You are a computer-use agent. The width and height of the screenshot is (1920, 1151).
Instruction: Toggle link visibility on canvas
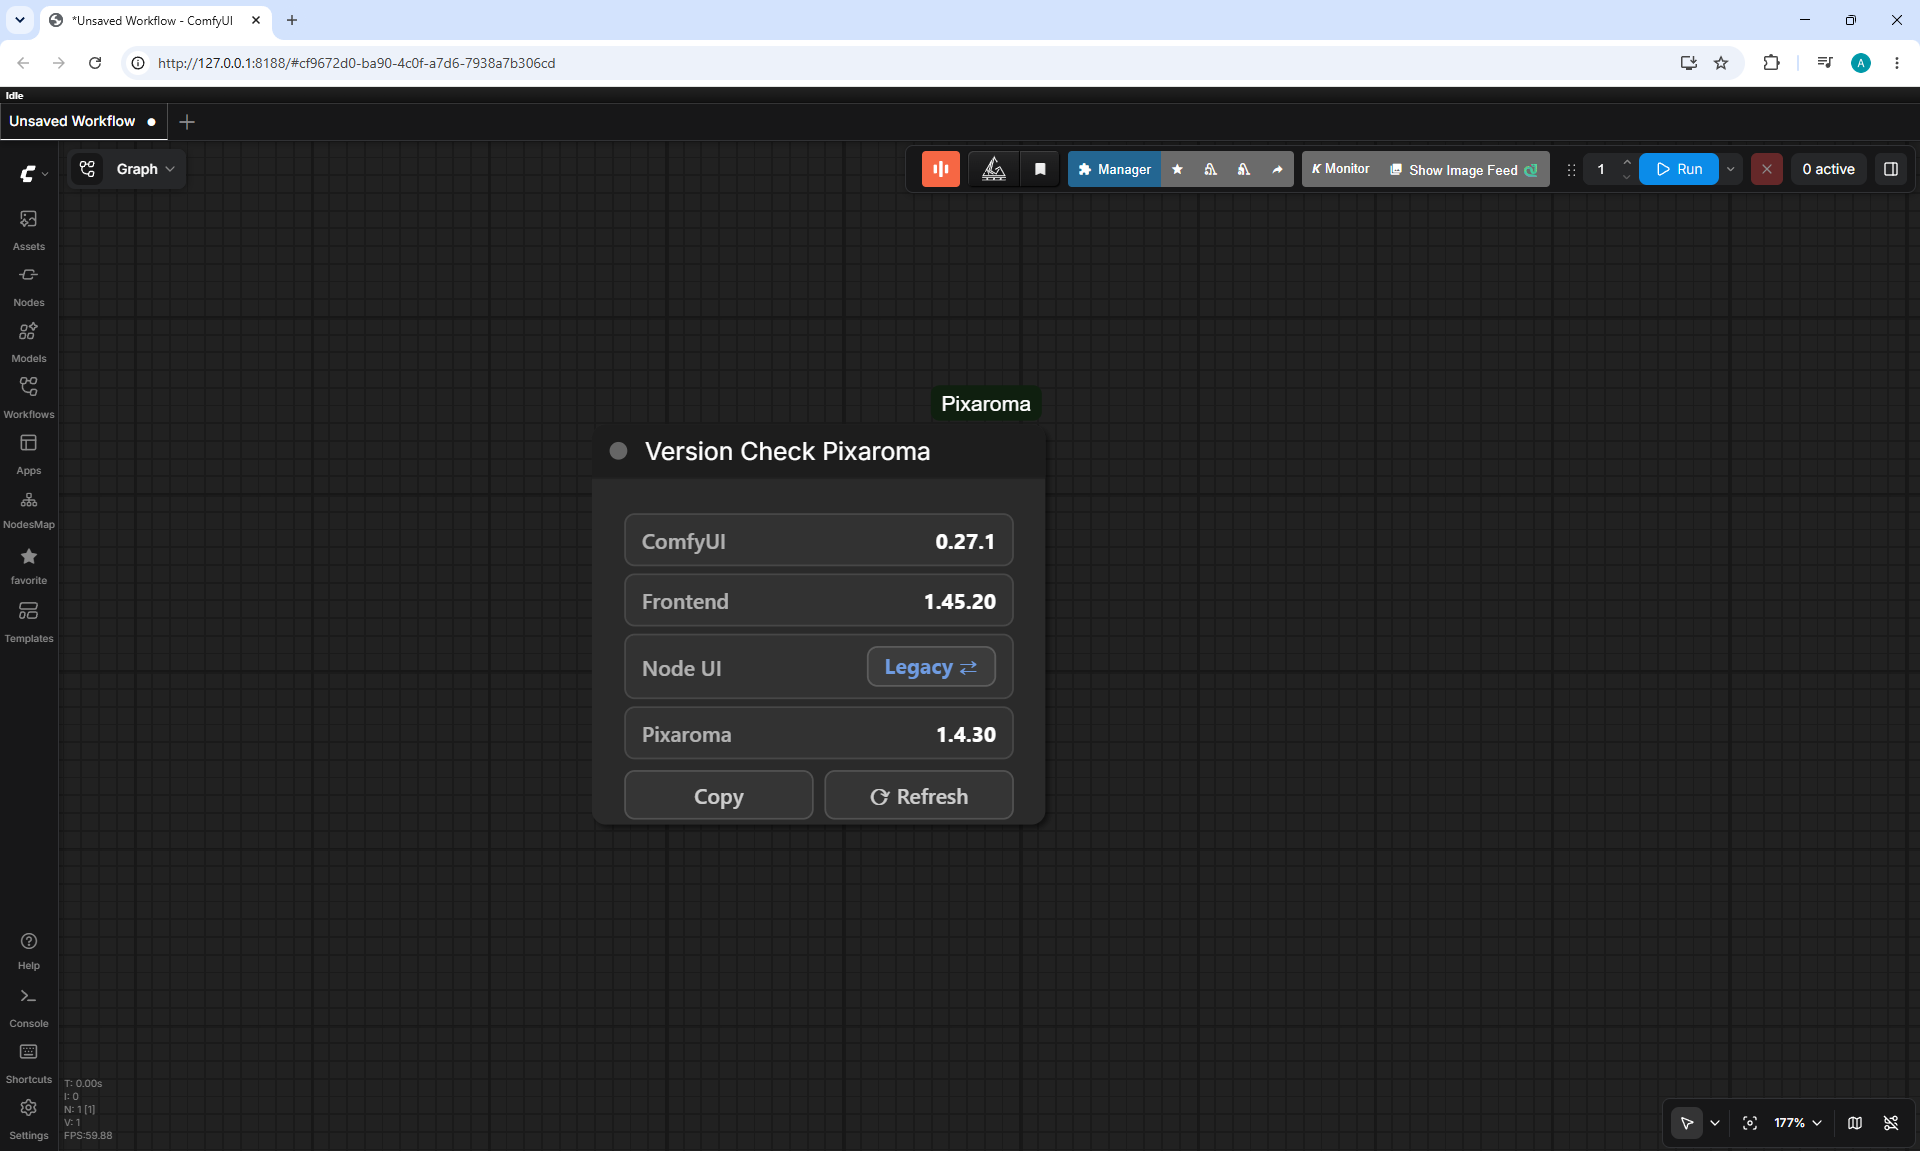(x=1891, y=1123)
